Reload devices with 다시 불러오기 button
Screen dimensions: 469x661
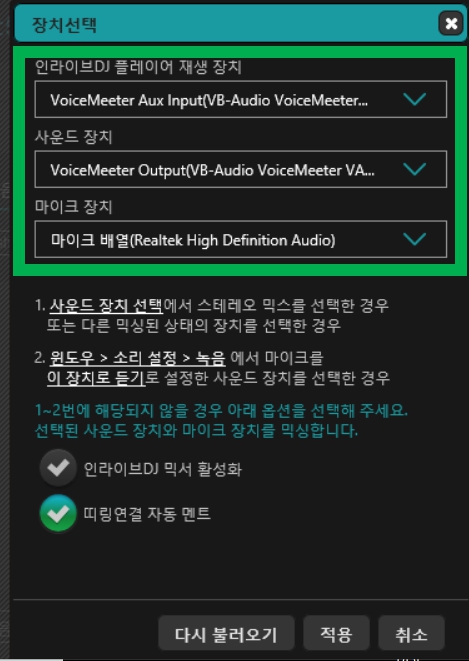pyautogui.click(x=226, y=633)
